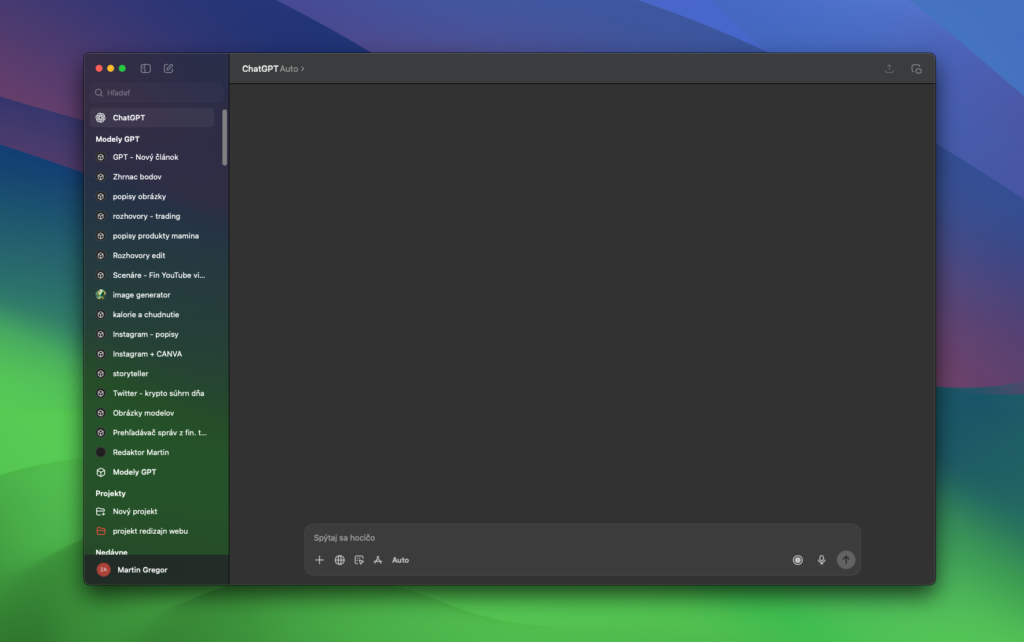The image size is (1024, 642).
Task: Open a new chat with the compose icon
Action: 168,68
